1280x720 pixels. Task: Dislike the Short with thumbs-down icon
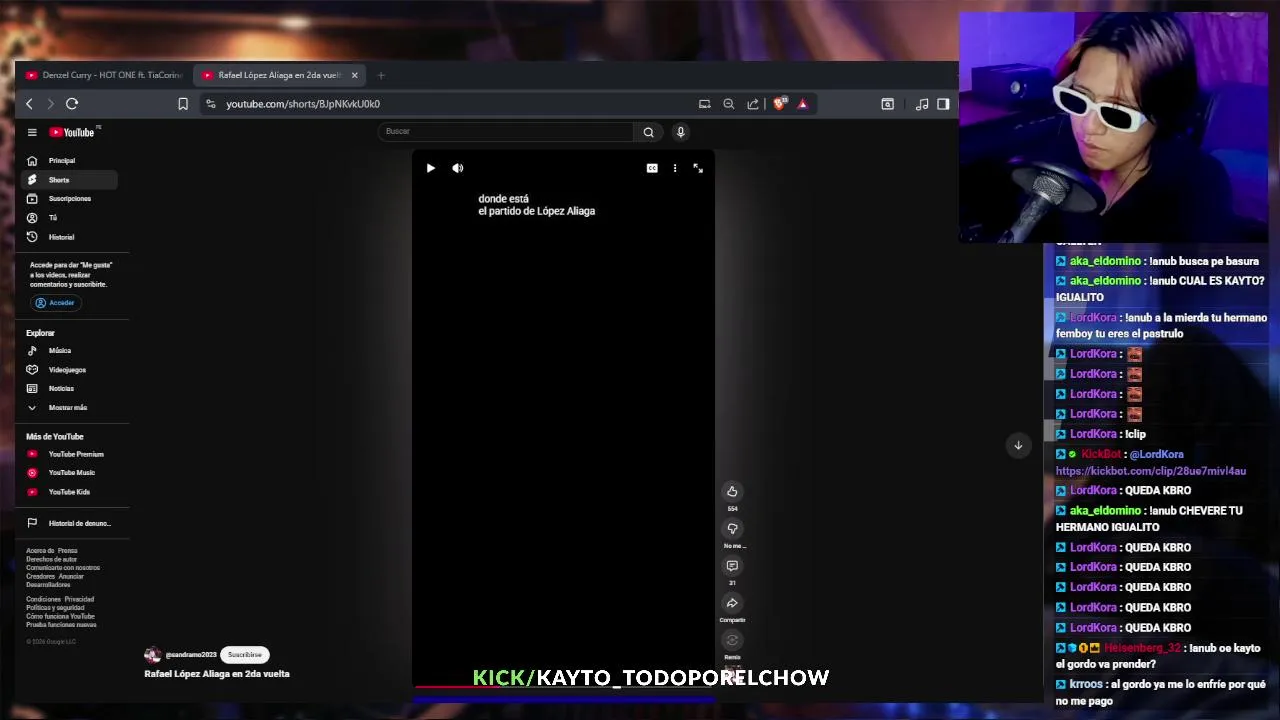point(732,528)
